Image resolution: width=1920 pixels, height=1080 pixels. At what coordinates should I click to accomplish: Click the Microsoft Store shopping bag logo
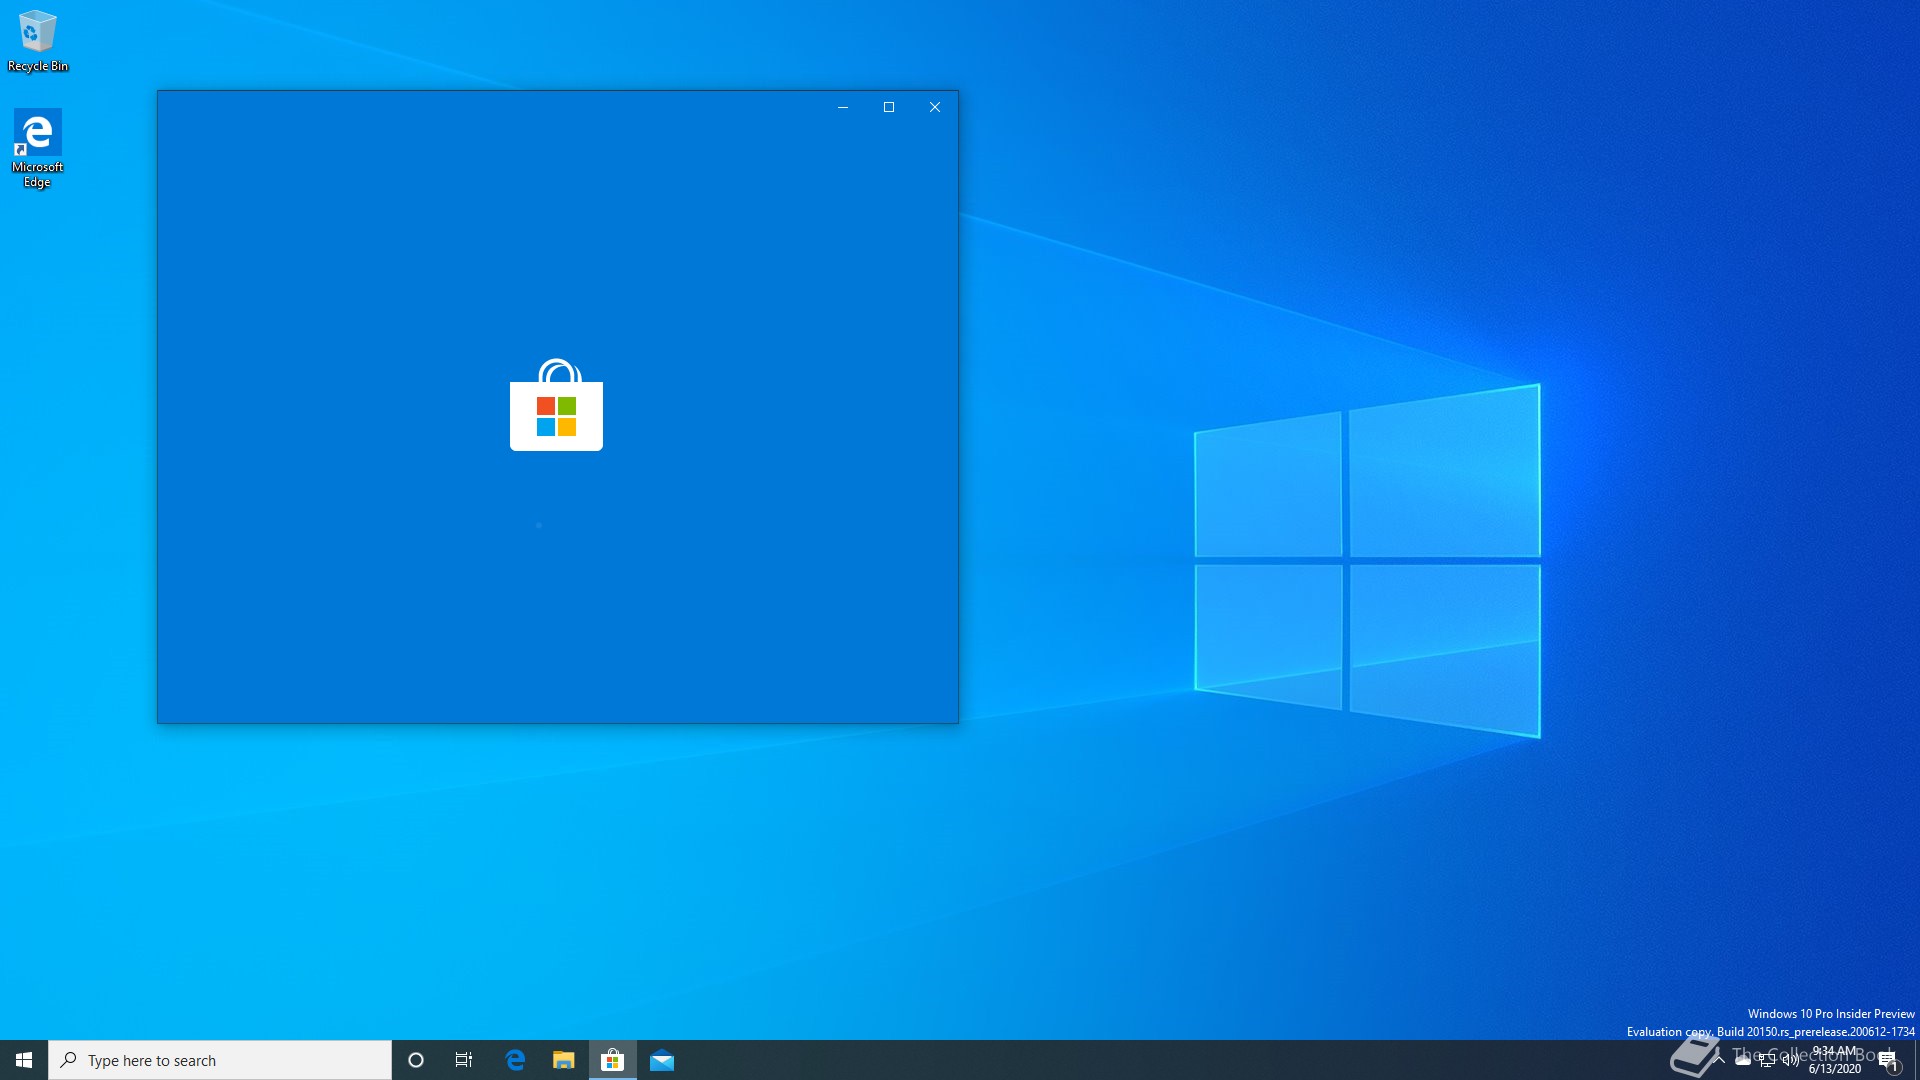click(x=556, y=404)
